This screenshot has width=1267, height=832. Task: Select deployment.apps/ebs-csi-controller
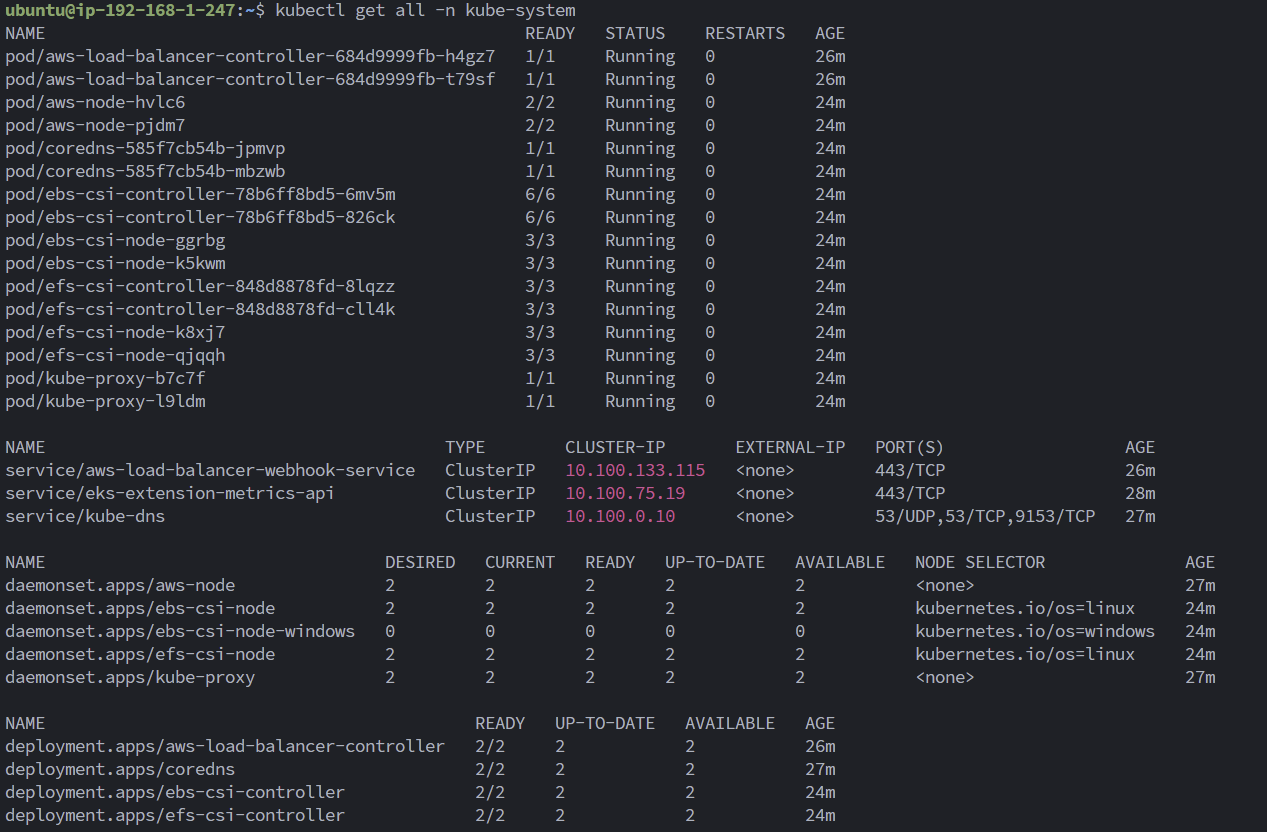175,792
